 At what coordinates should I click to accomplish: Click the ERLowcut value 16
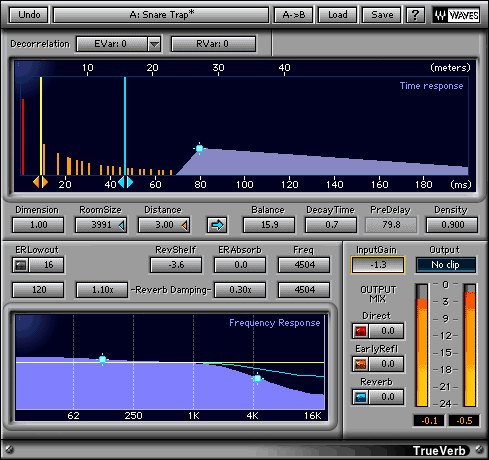click(47, 265)
